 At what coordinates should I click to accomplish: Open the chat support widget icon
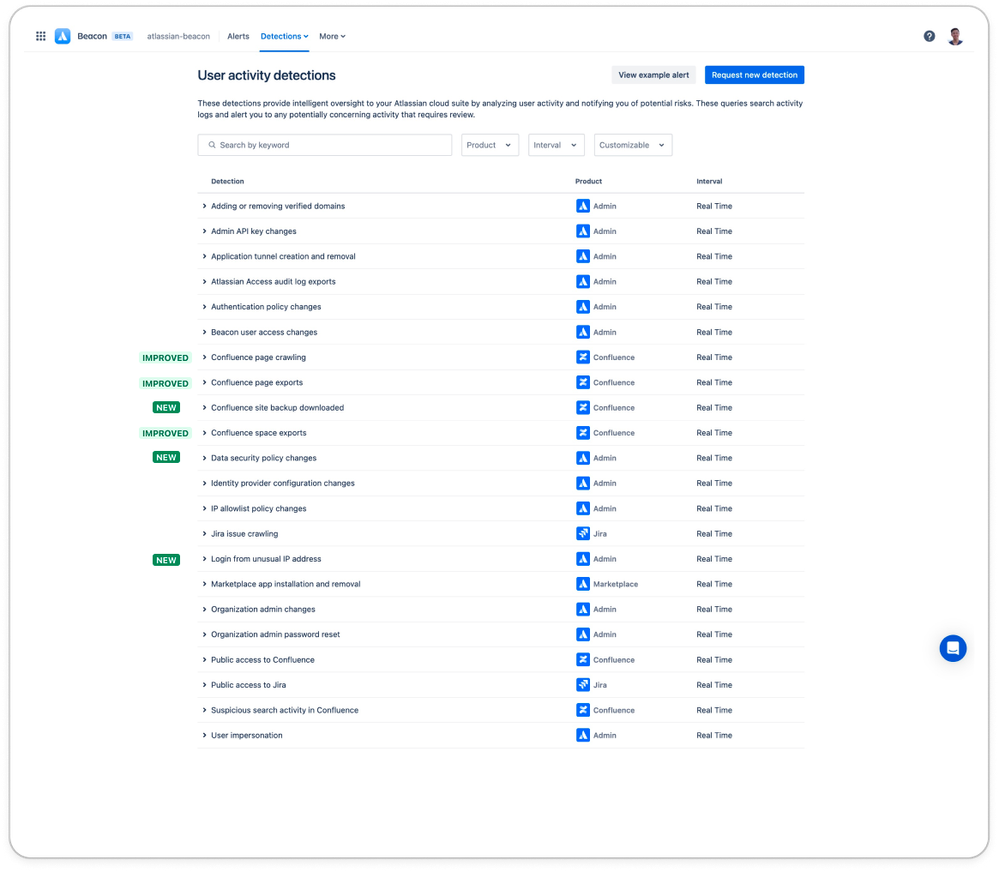point(952,649)
